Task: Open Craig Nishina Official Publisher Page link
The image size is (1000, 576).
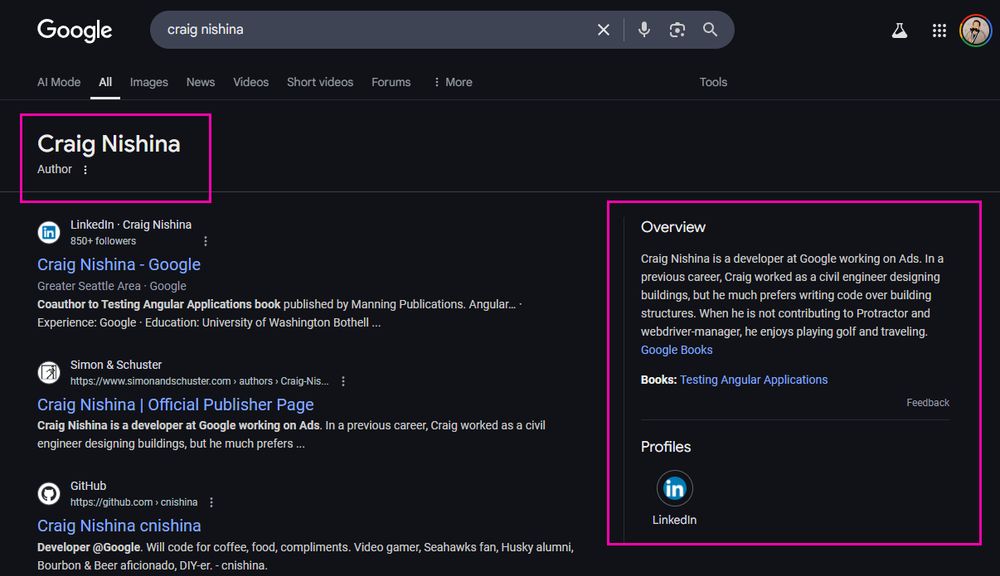Action: [x=175, y=405]
